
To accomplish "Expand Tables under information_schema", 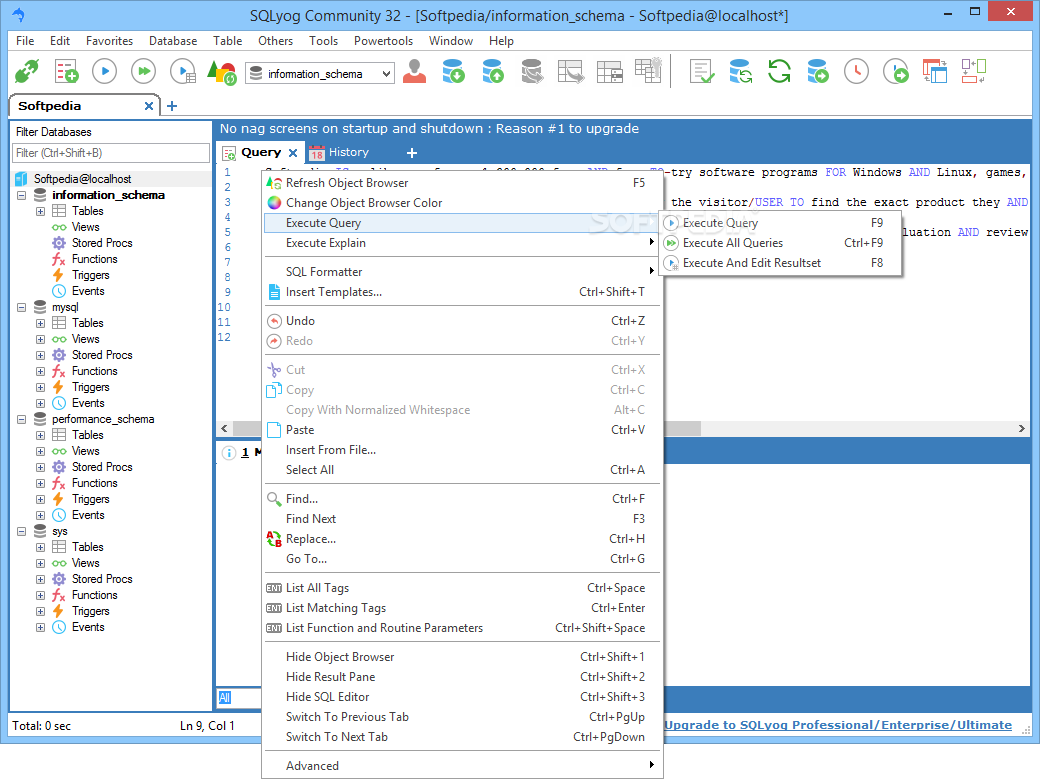I will click(40, 211).
